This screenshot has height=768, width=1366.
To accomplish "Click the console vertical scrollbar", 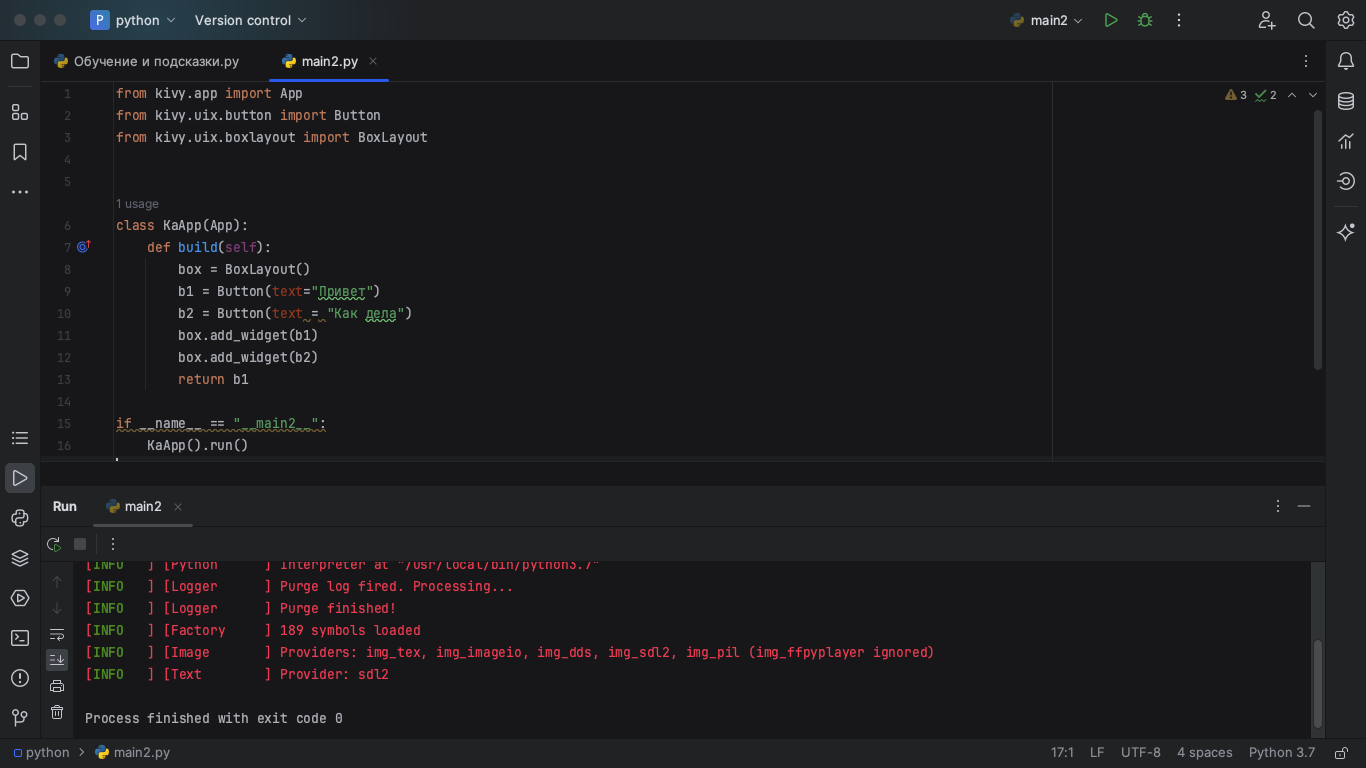I will click(x=1318, y=685).
